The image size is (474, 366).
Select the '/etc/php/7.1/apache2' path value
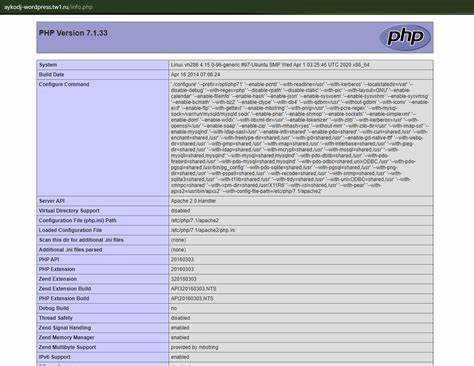pyautogui.click(x=195, y=220)
